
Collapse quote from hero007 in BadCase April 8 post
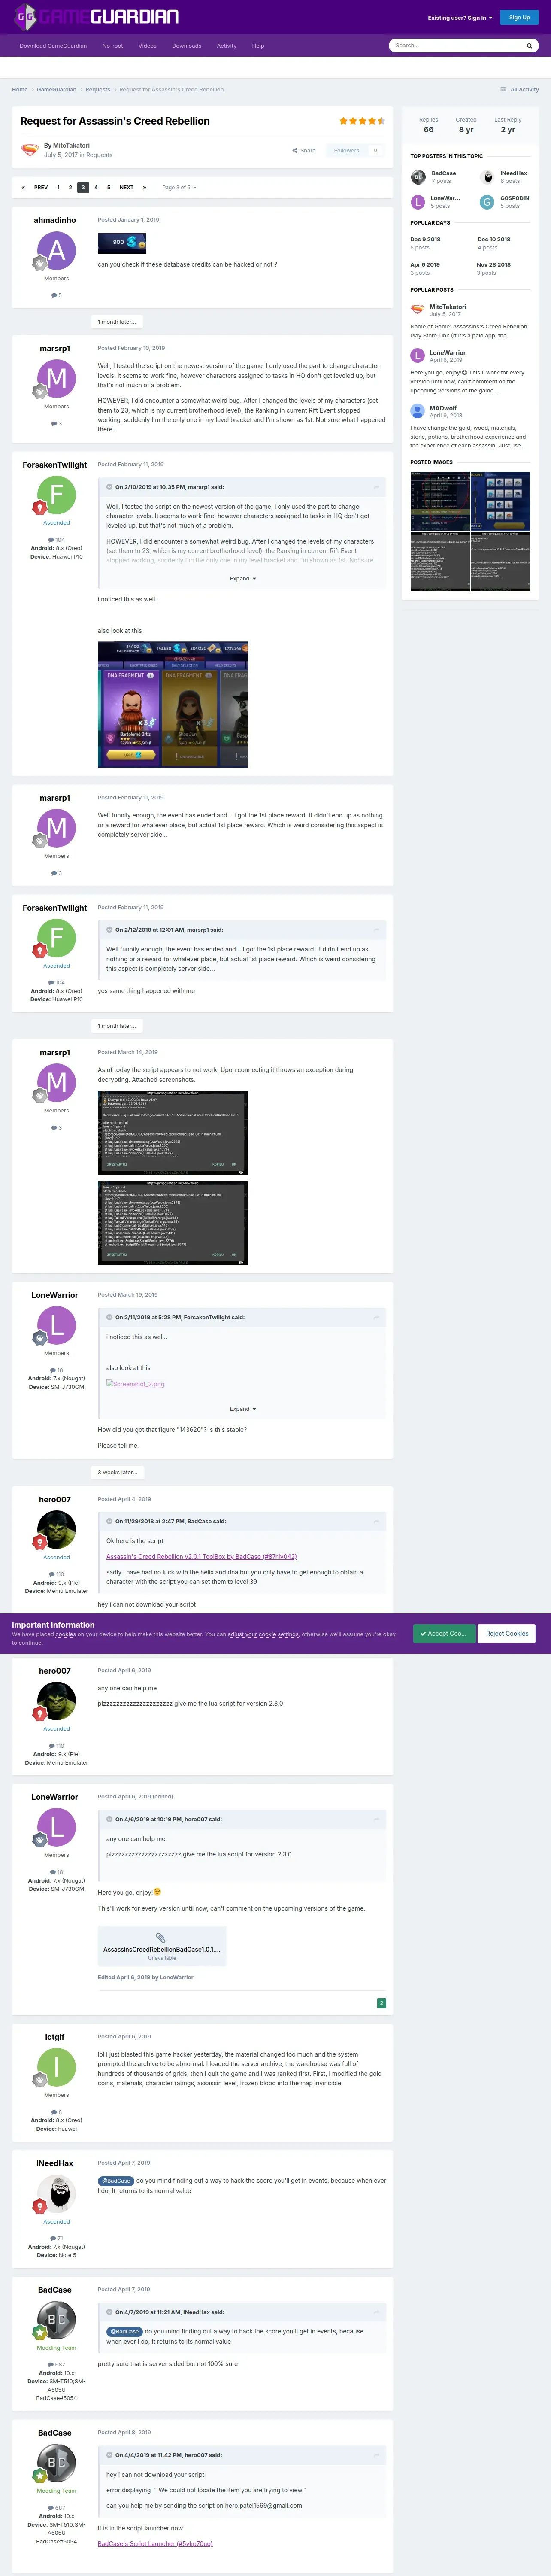tap(109, 2455)
